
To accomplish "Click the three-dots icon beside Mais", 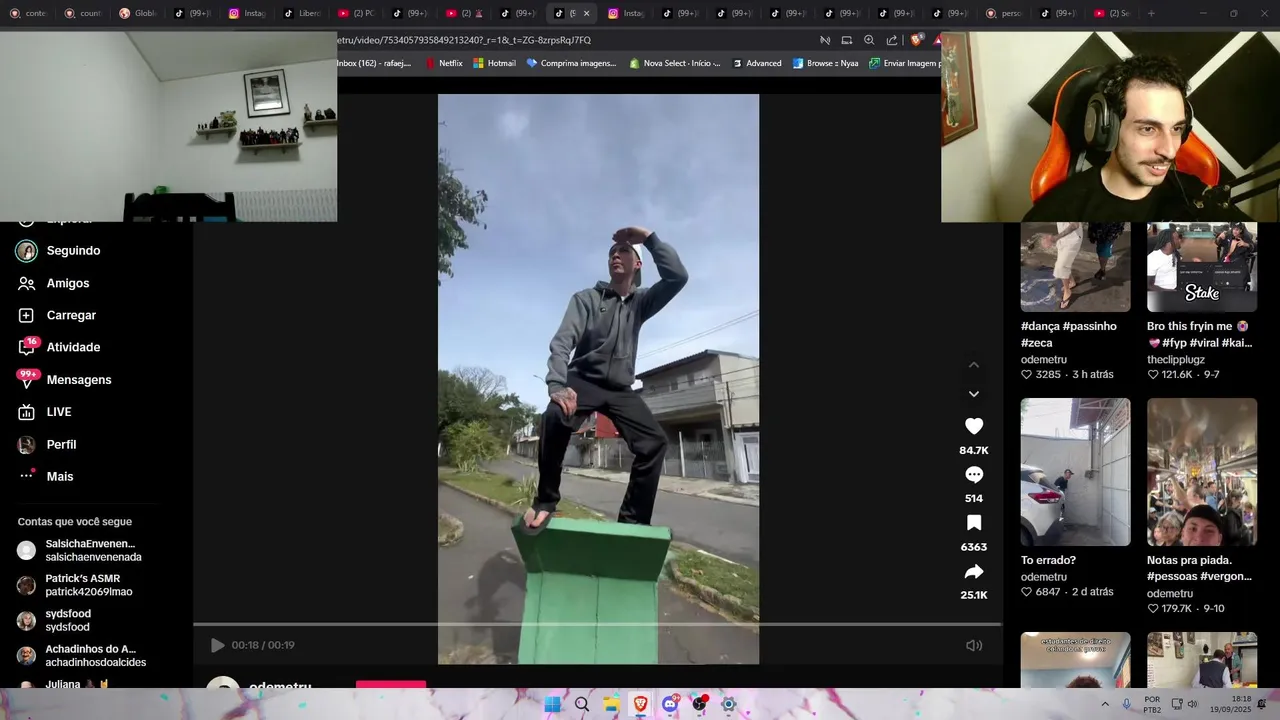I will pos(27,476).
